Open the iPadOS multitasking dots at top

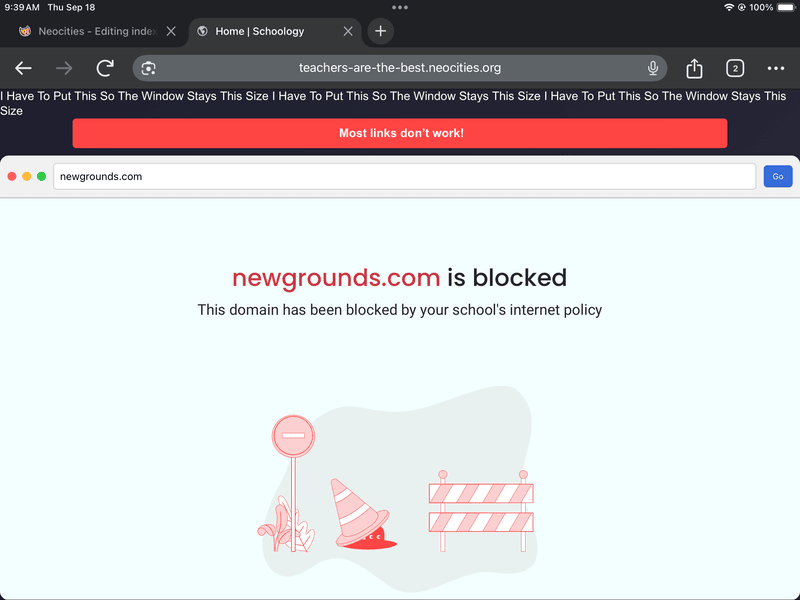click(400, 7)
